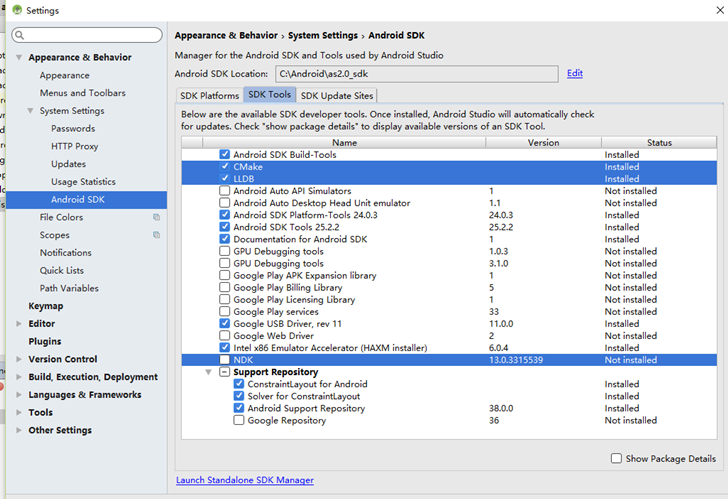Viewport: 728px width, 499px height.
Task: Uncheck the CMake checkbox
Action: pyautogui.click(x=225, y=166)
